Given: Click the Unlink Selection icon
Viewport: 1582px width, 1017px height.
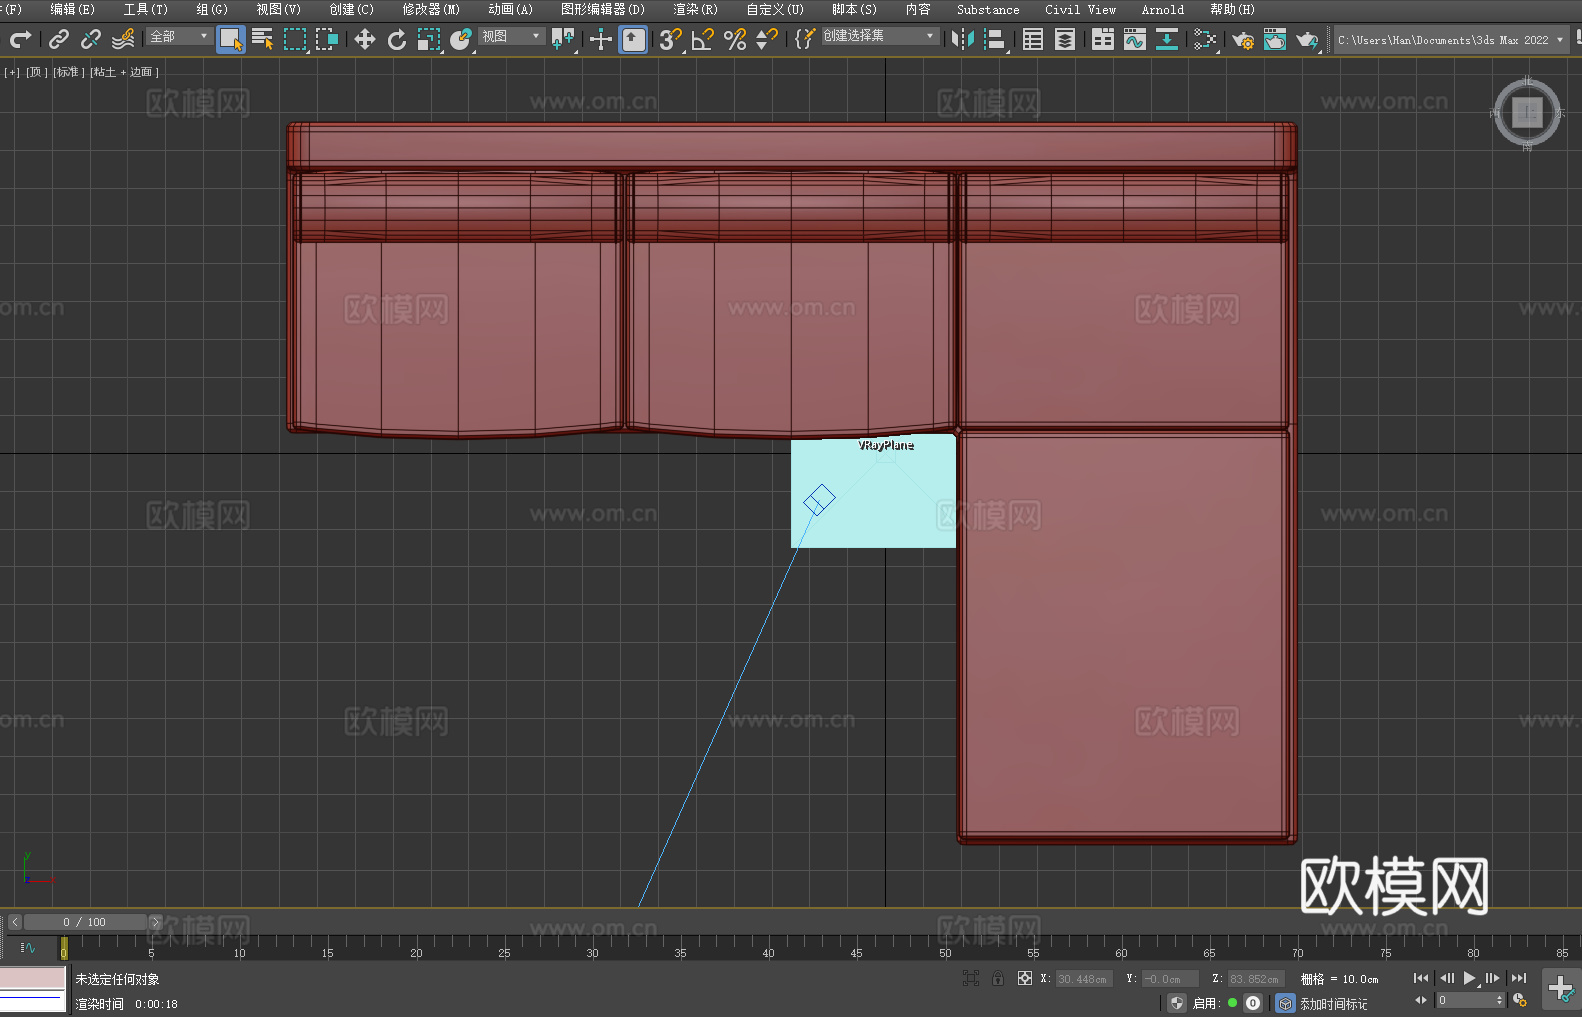Looking at the screenshot, I should click(91, 39).
